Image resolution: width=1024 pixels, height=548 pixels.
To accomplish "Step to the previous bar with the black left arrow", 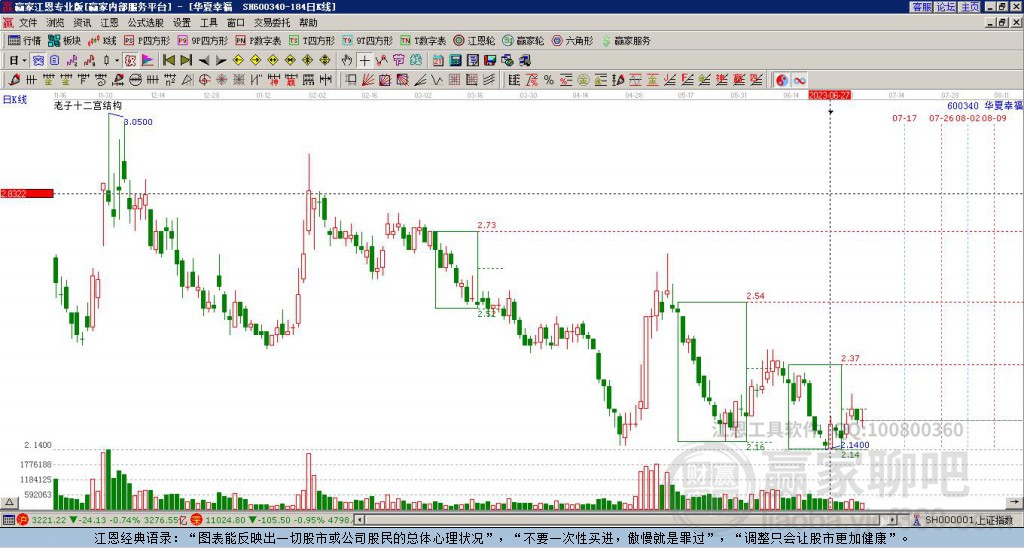I will [x=204, y=61].
